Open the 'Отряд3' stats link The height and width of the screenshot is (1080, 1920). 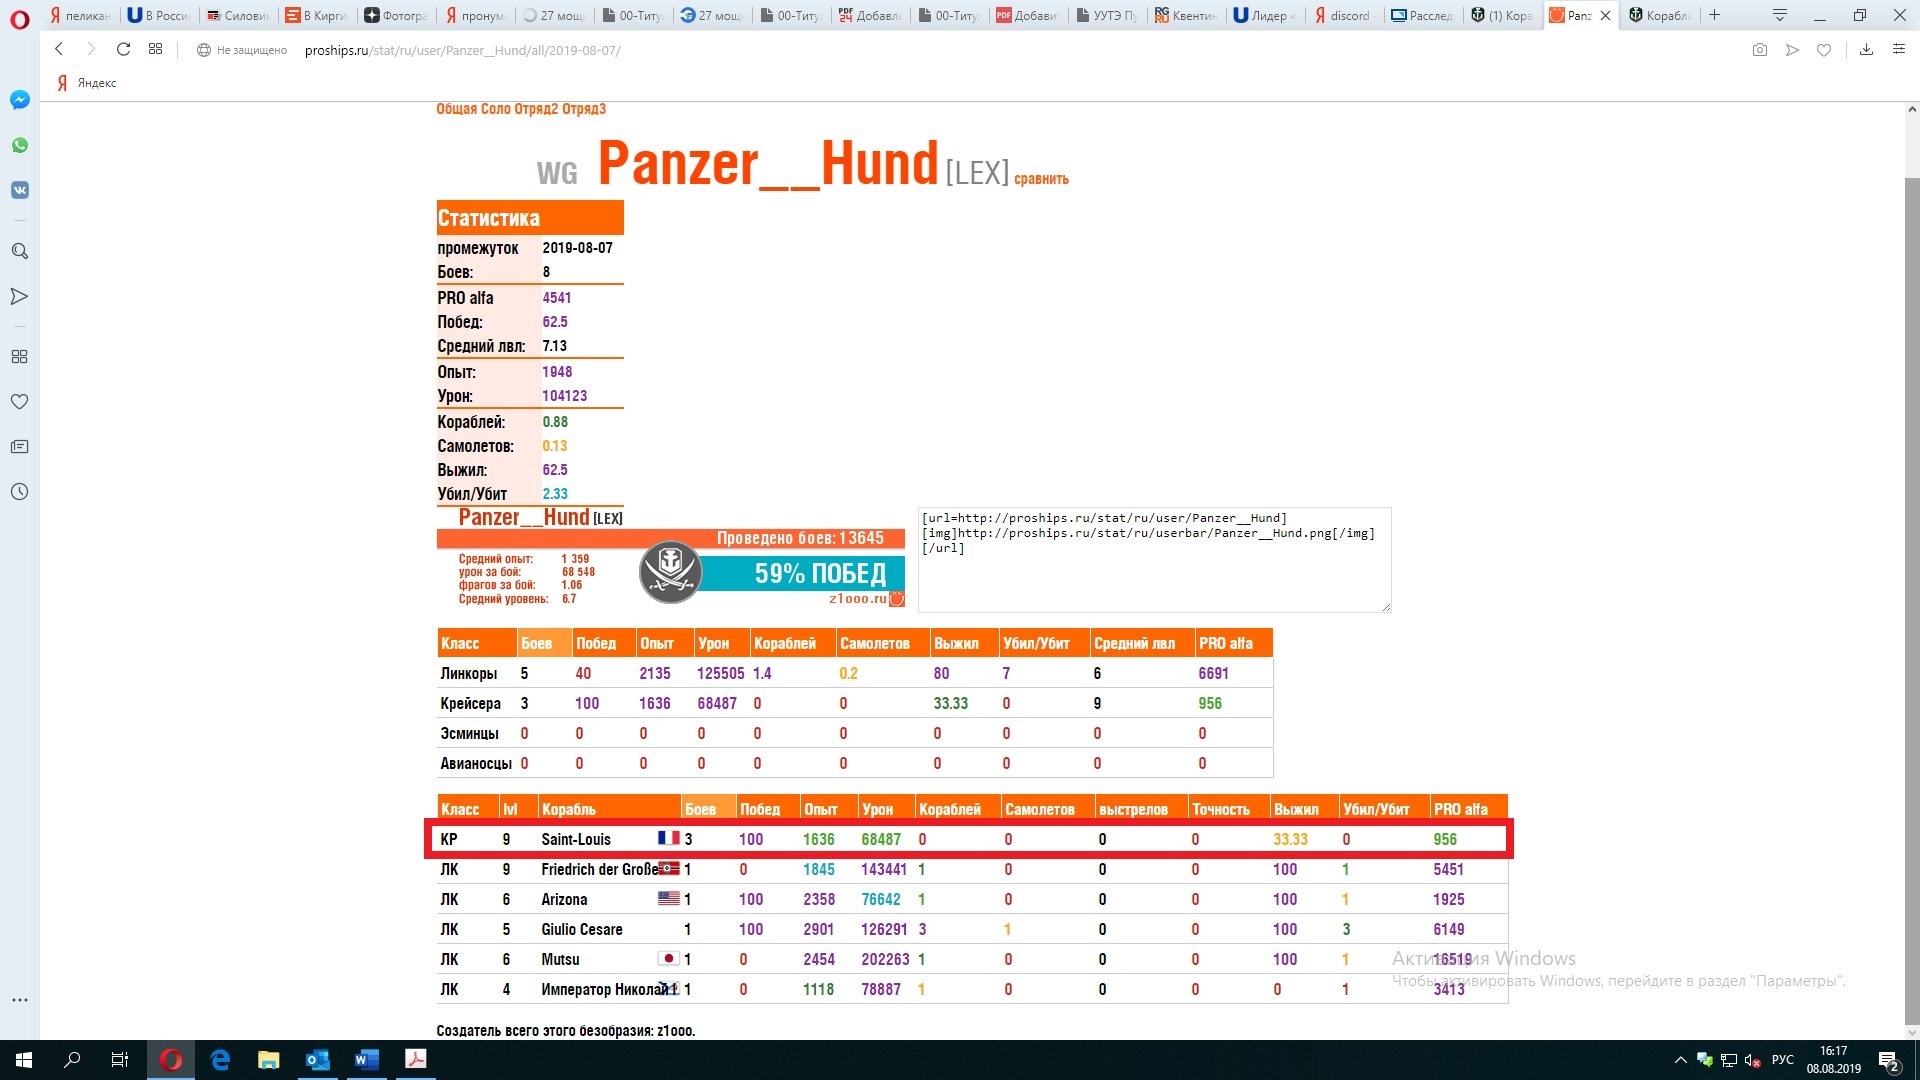click(584, 109)
